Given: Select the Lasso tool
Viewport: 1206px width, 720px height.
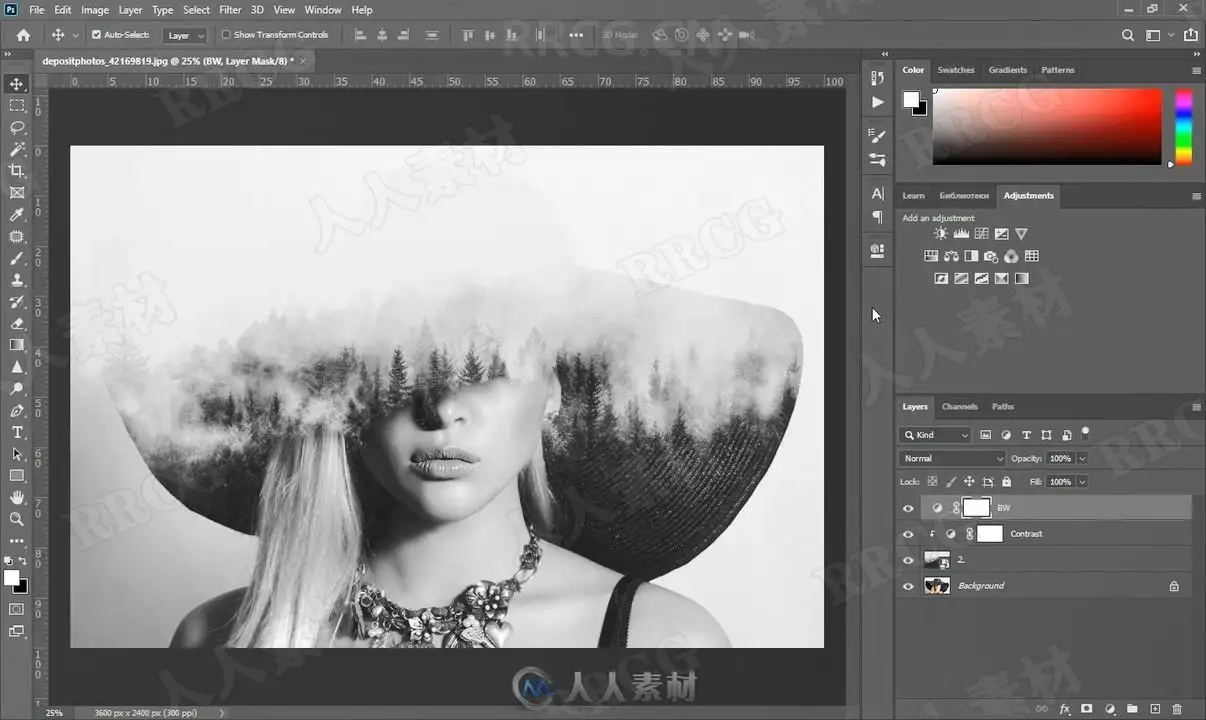Looking at the screenshot, I should coord(17,128).
